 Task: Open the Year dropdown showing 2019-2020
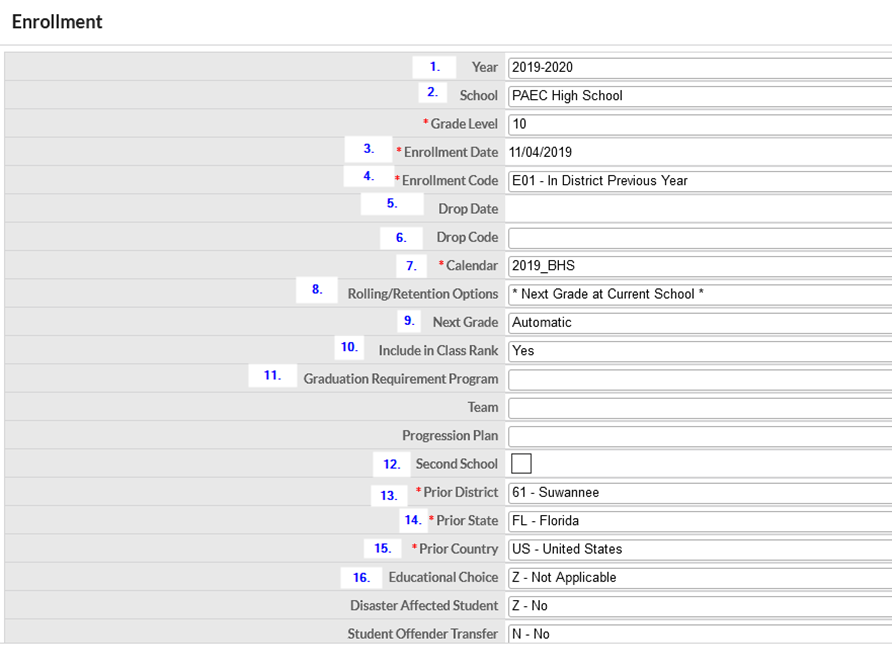click(x=698, y=67)
